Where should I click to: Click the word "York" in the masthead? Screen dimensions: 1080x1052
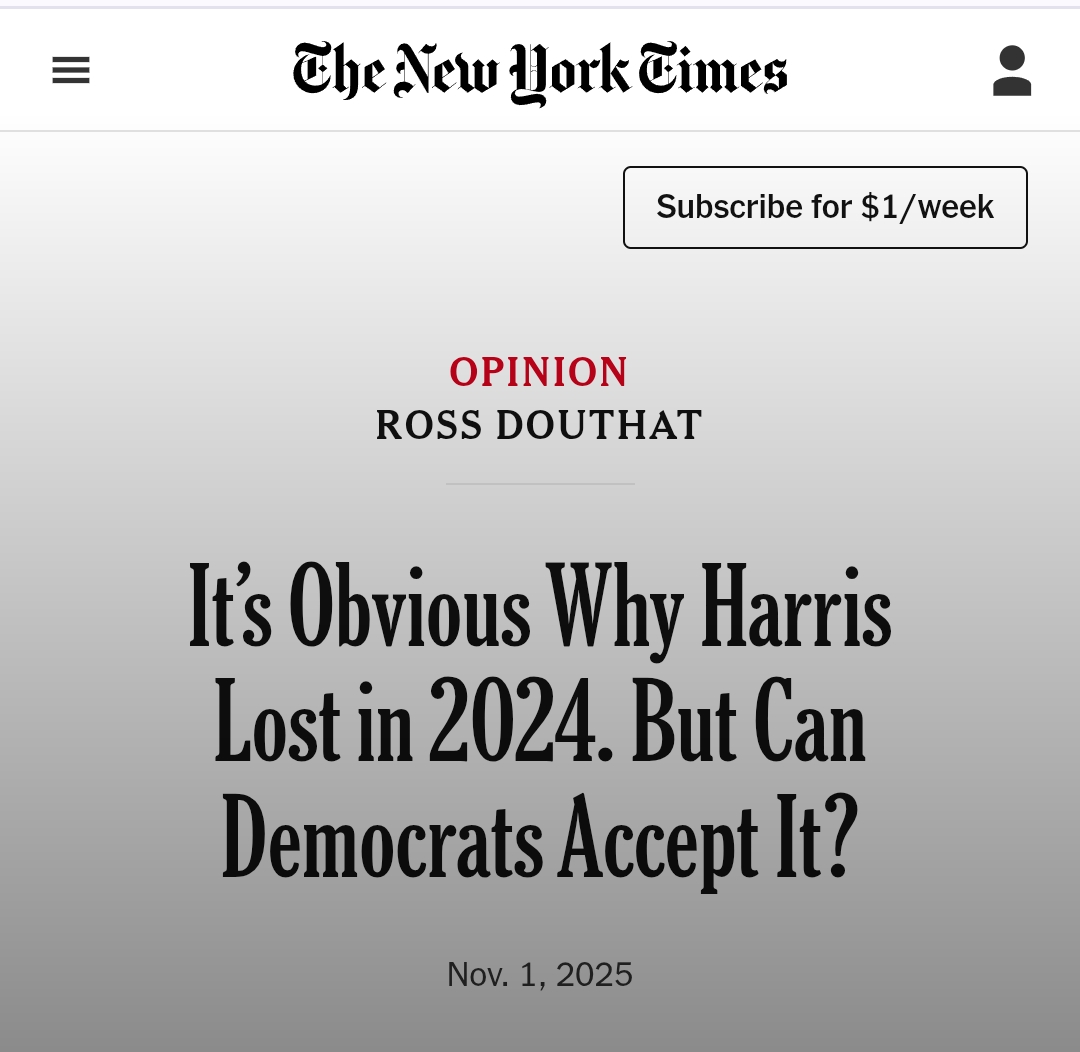click(569, 72)
